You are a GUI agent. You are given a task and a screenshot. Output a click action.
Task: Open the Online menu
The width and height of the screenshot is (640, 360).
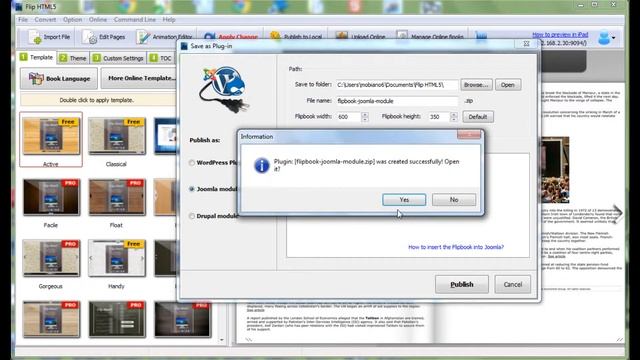(98, 20)
